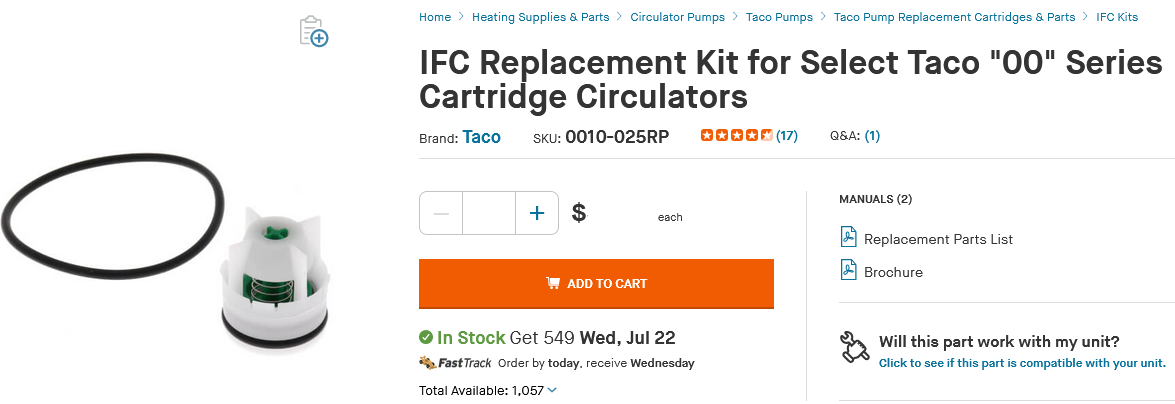Viewport: 1175px width, 404px height.
Task: Click the add-to-list clipboard icon
Action: tap(314, 31)
